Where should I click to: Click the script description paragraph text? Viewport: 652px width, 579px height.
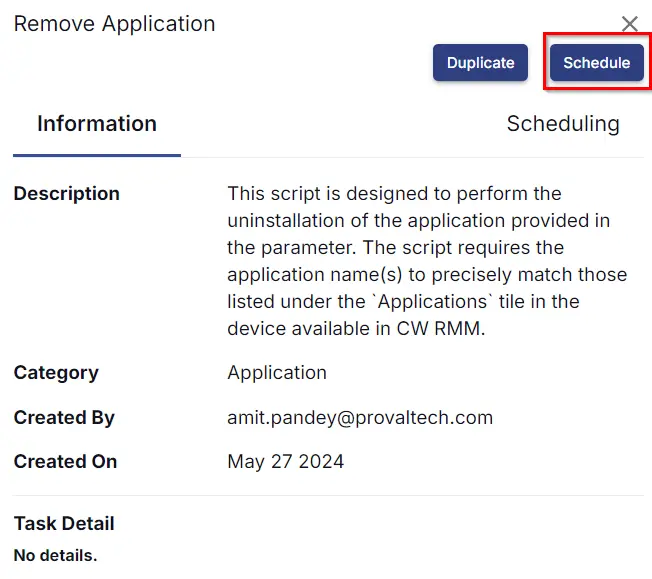coord(427,261)
